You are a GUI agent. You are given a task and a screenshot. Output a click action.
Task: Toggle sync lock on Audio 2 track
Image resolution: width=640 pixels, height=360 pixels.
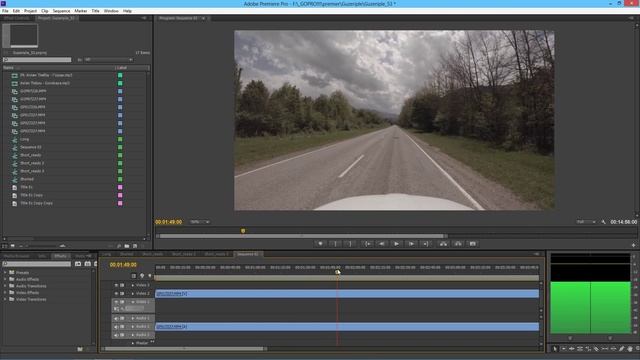122,327
